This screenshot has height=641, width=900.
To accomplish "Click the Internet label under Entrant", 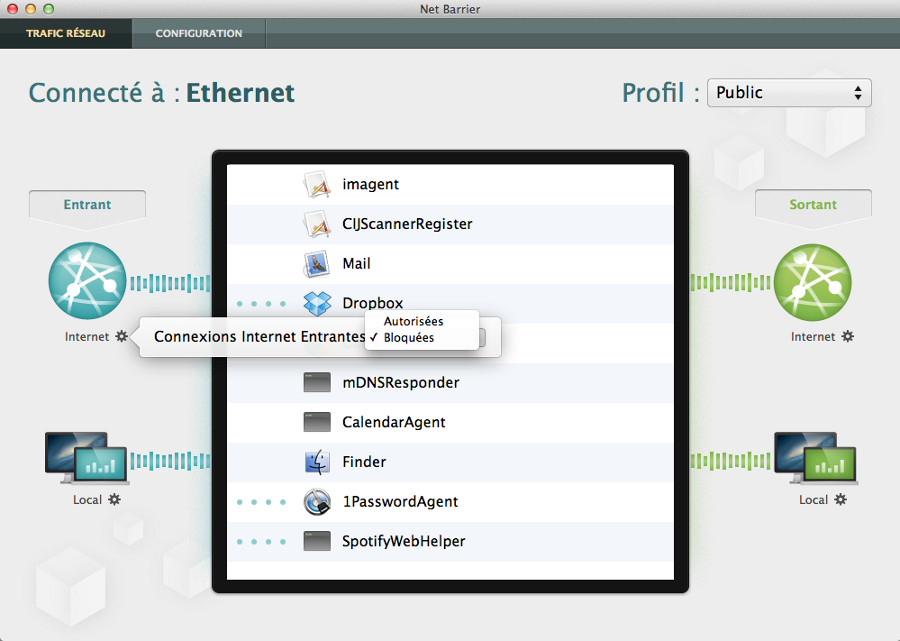I will (x=87, y=337).
